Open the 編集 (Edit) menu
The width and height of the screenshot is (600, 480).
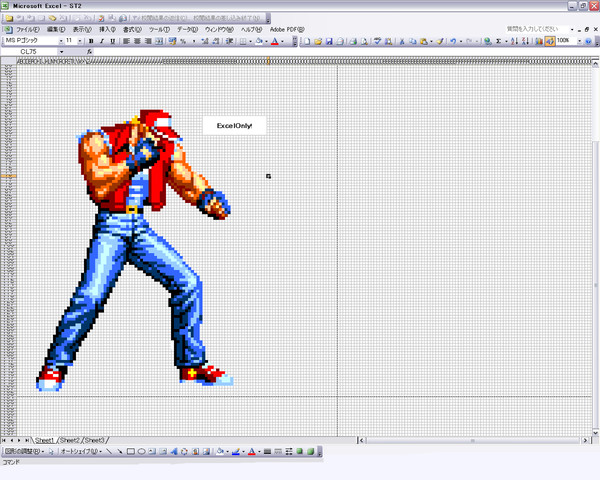coord(56,29)
